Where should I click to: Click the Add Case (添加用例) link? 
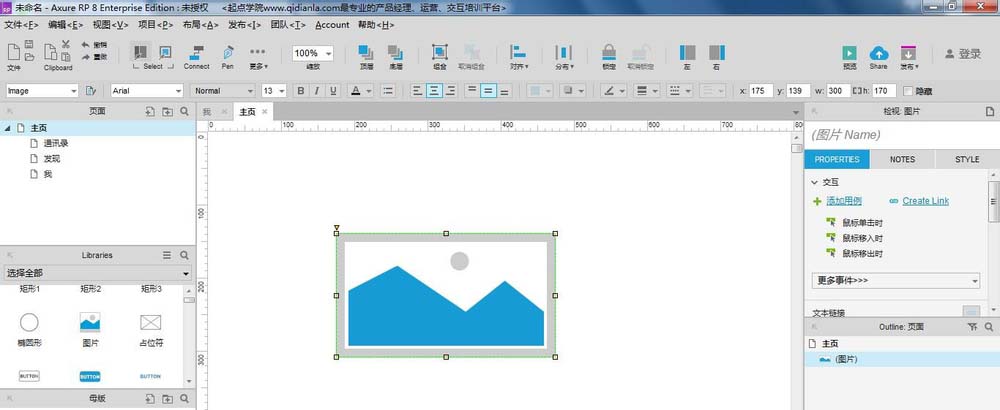(x=843, y=201)
